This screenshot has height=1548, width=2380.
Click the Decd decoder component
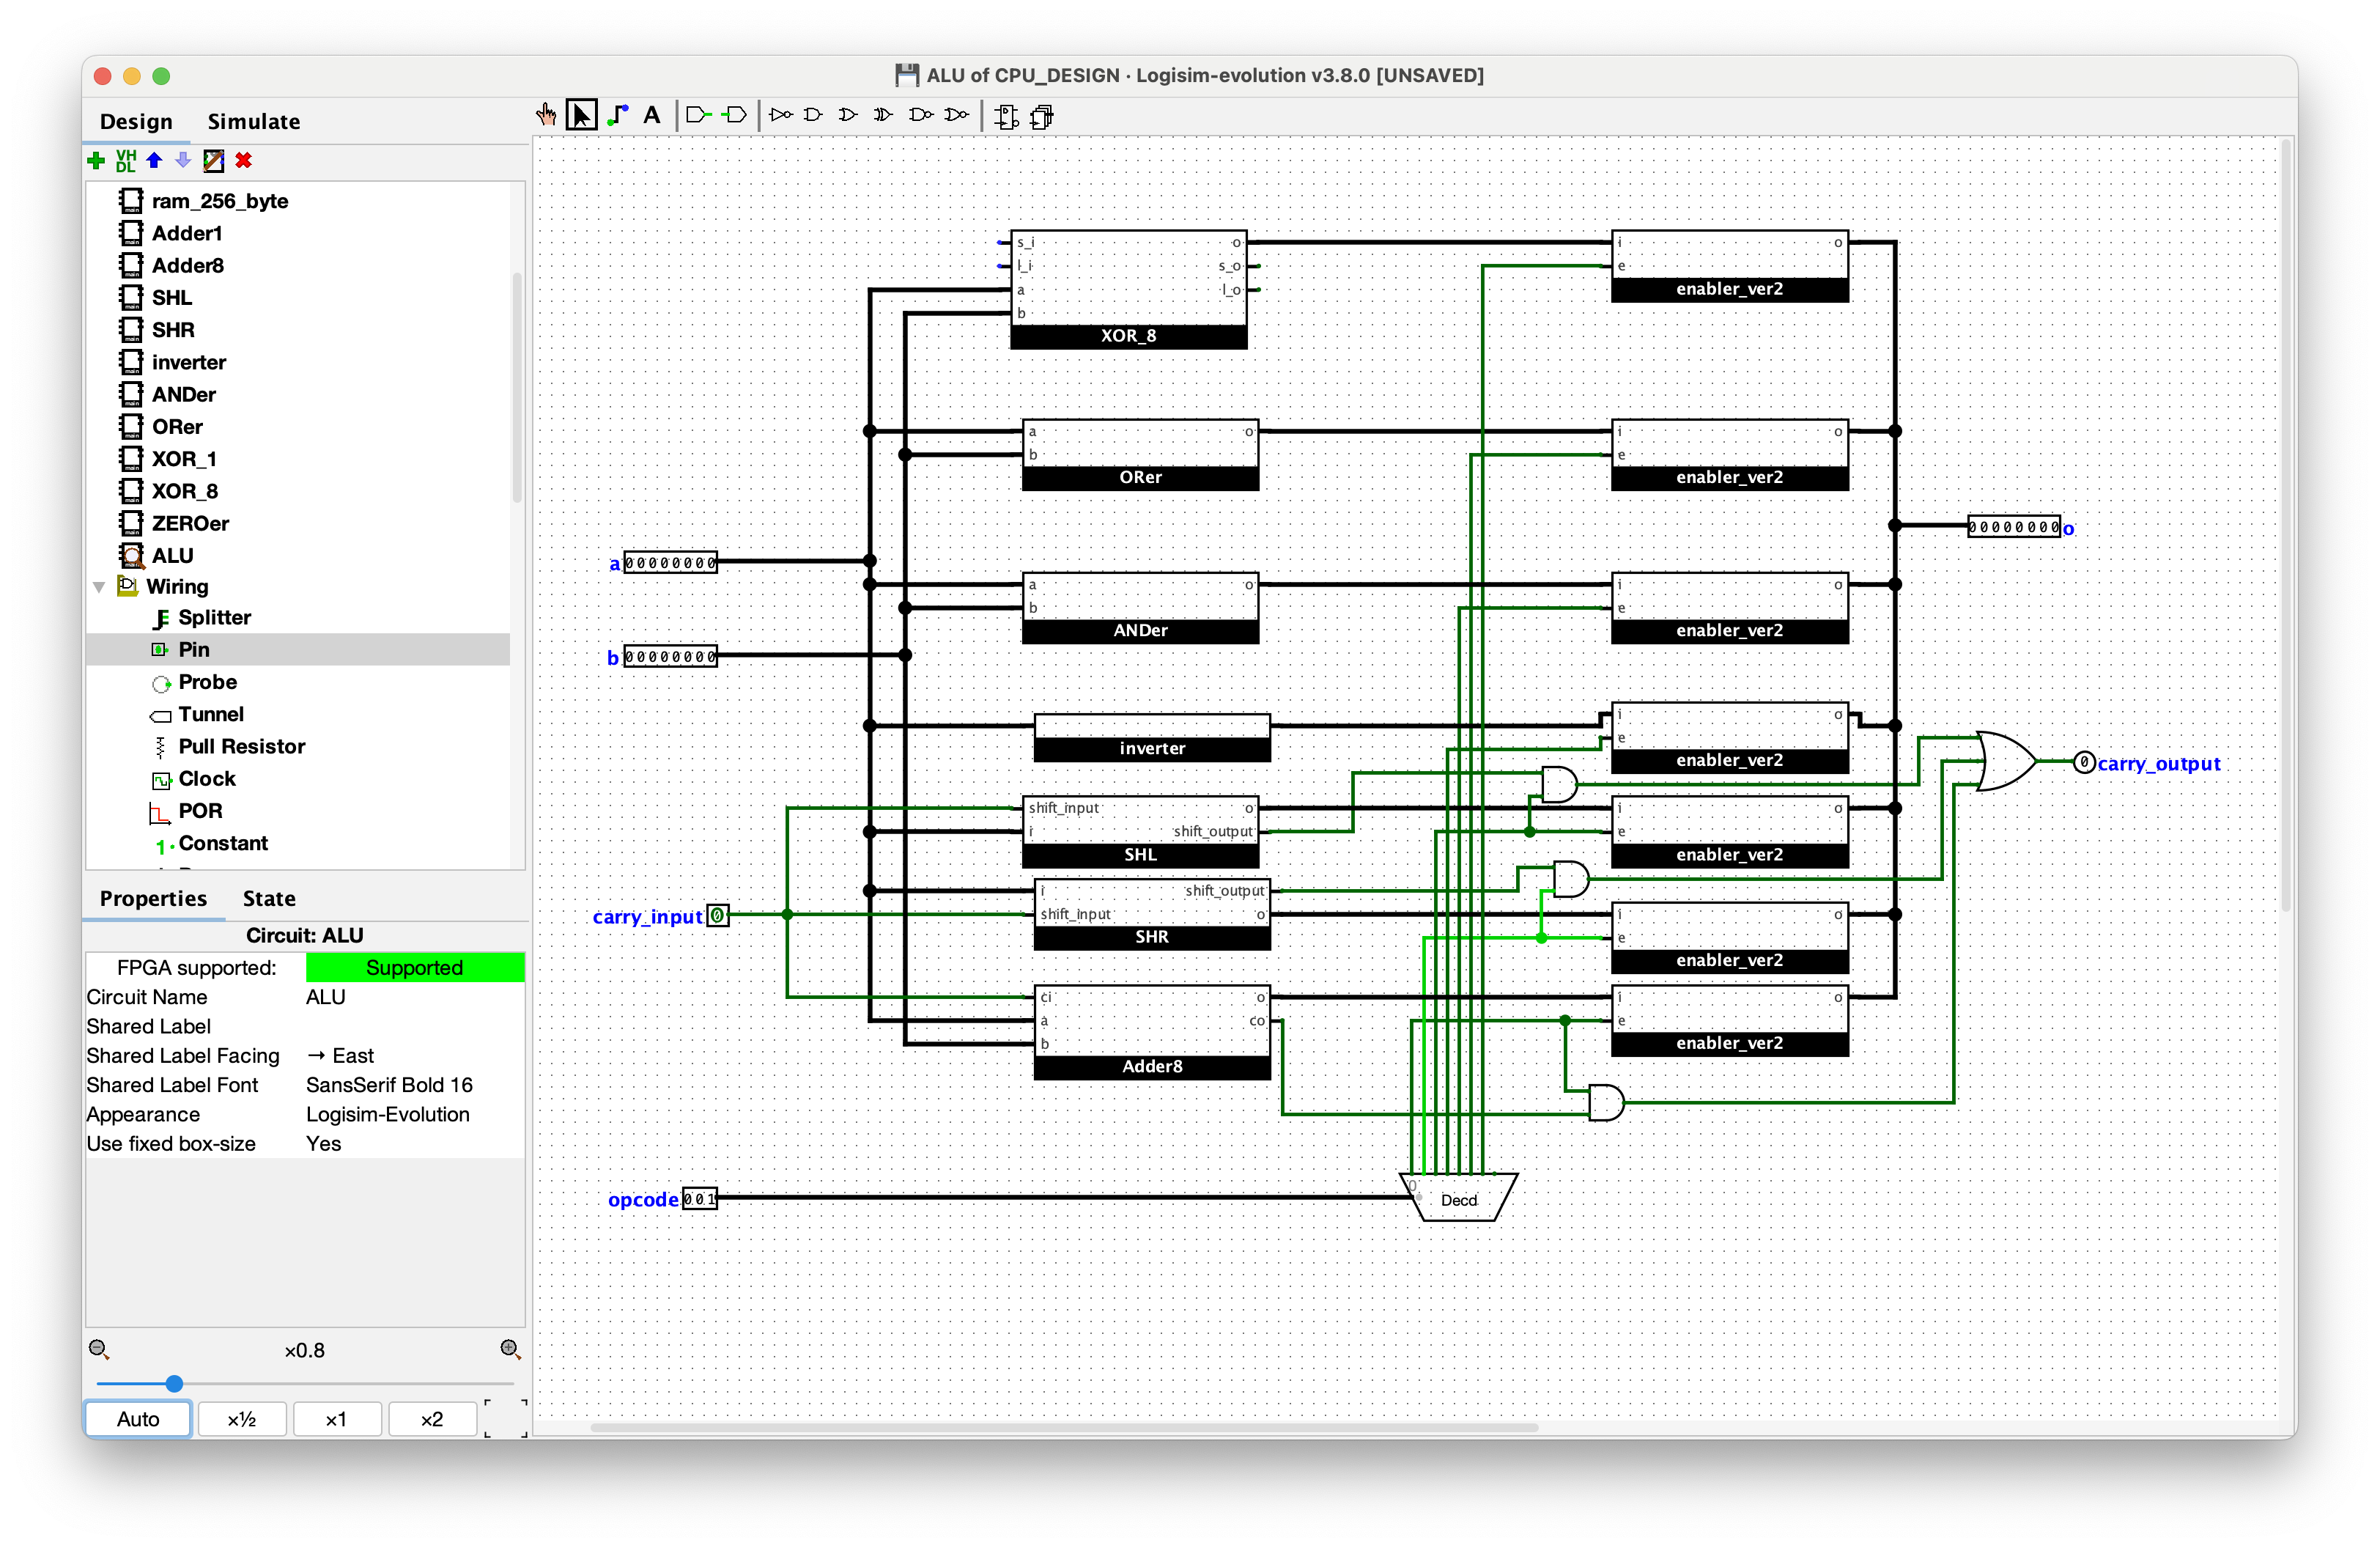(1458, 1197)
